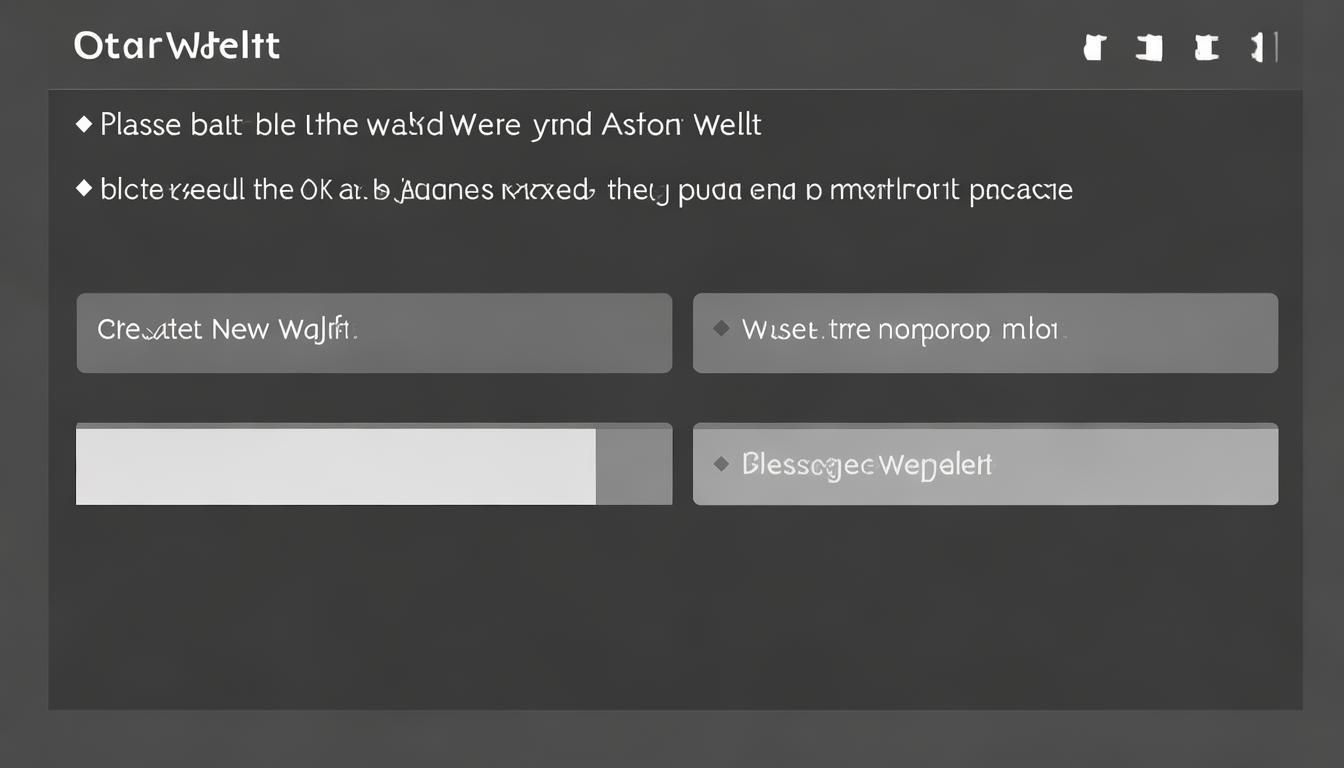Click the rightmost header icon
This screenshot has height=768, width=1344.
point(1258,47)
